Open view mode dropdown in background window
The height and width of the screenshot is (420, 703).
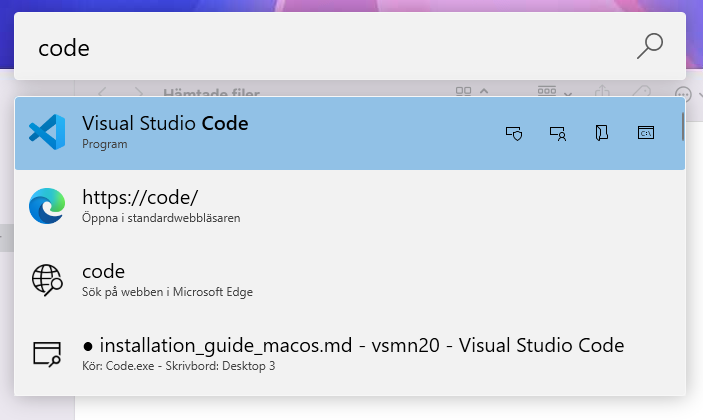coord(472,91)
